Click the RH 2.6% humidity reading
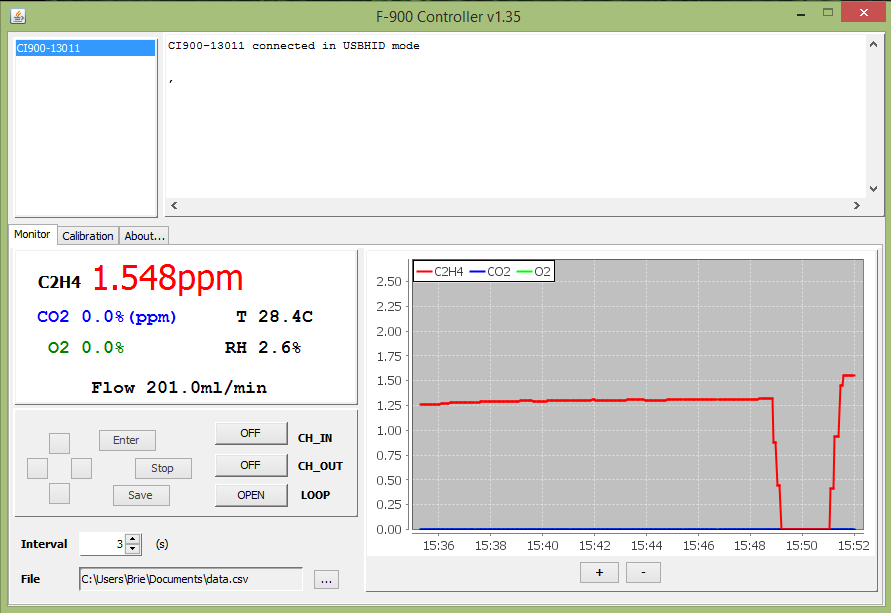The image size is (891, 613). 263,347
